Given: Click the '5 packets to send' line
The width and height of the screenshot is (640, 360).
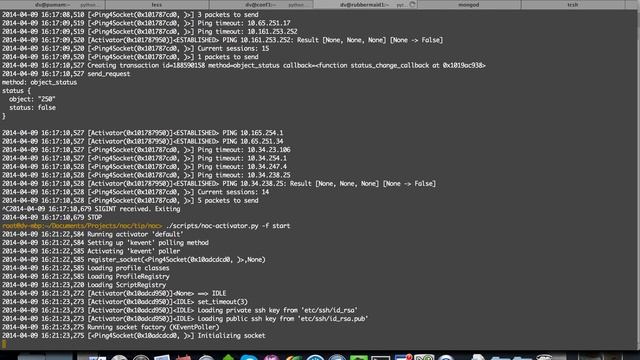Looking at the screenshot, I should [x=130, y=200].
